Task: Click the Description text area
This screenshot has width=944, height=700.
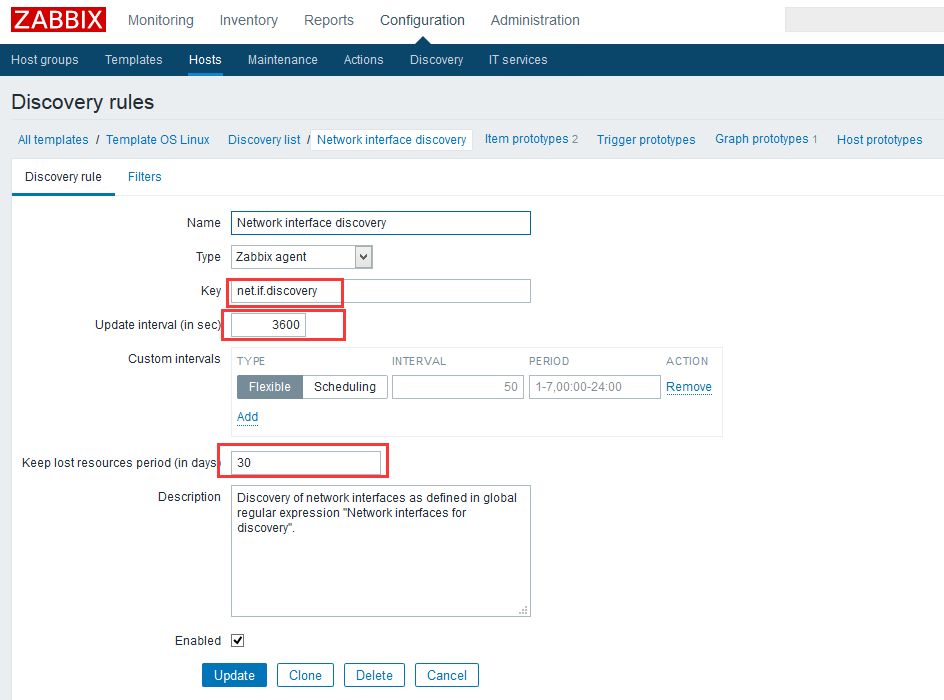Action: click(380, 551)
